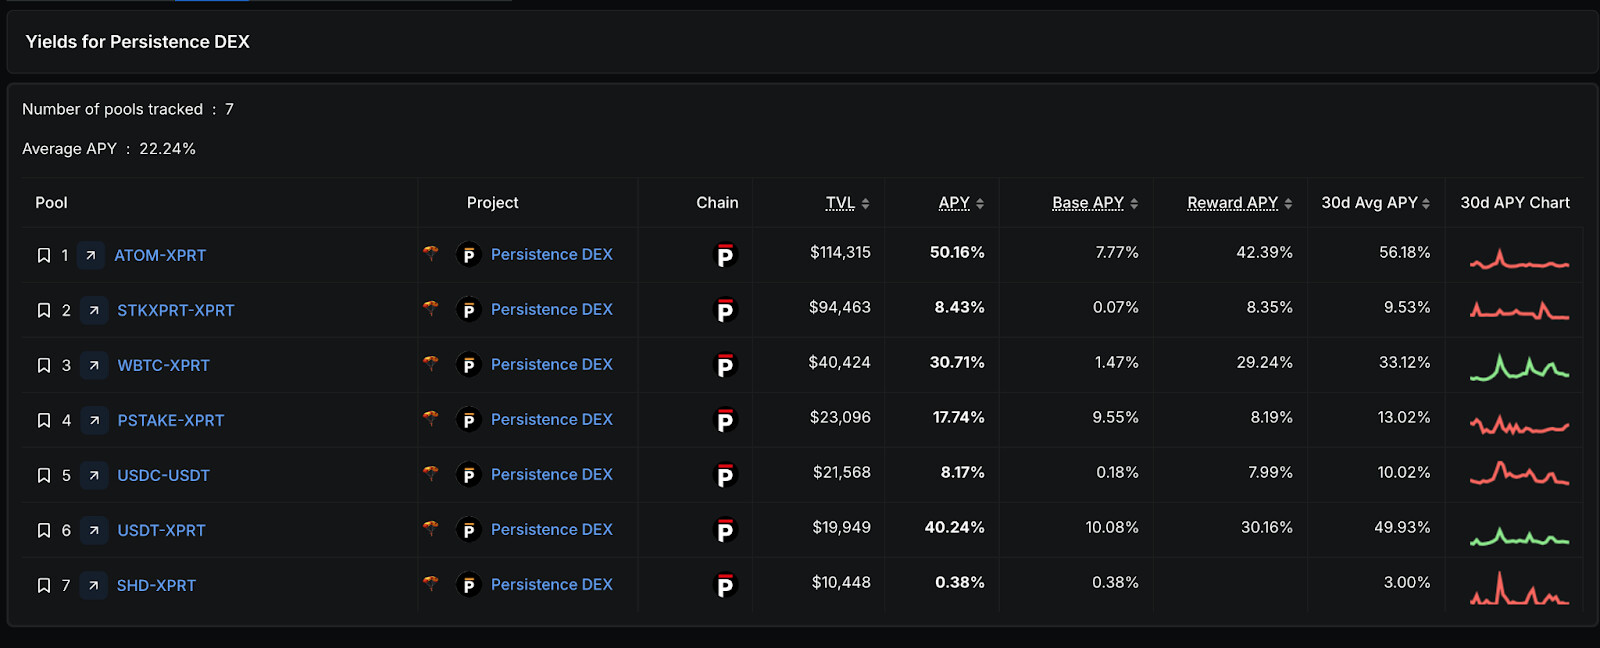Open Persistence DEX link in PSTAKE-XPRT row
Viewport: 1600px width, 648px height.
tap(552, 419)
